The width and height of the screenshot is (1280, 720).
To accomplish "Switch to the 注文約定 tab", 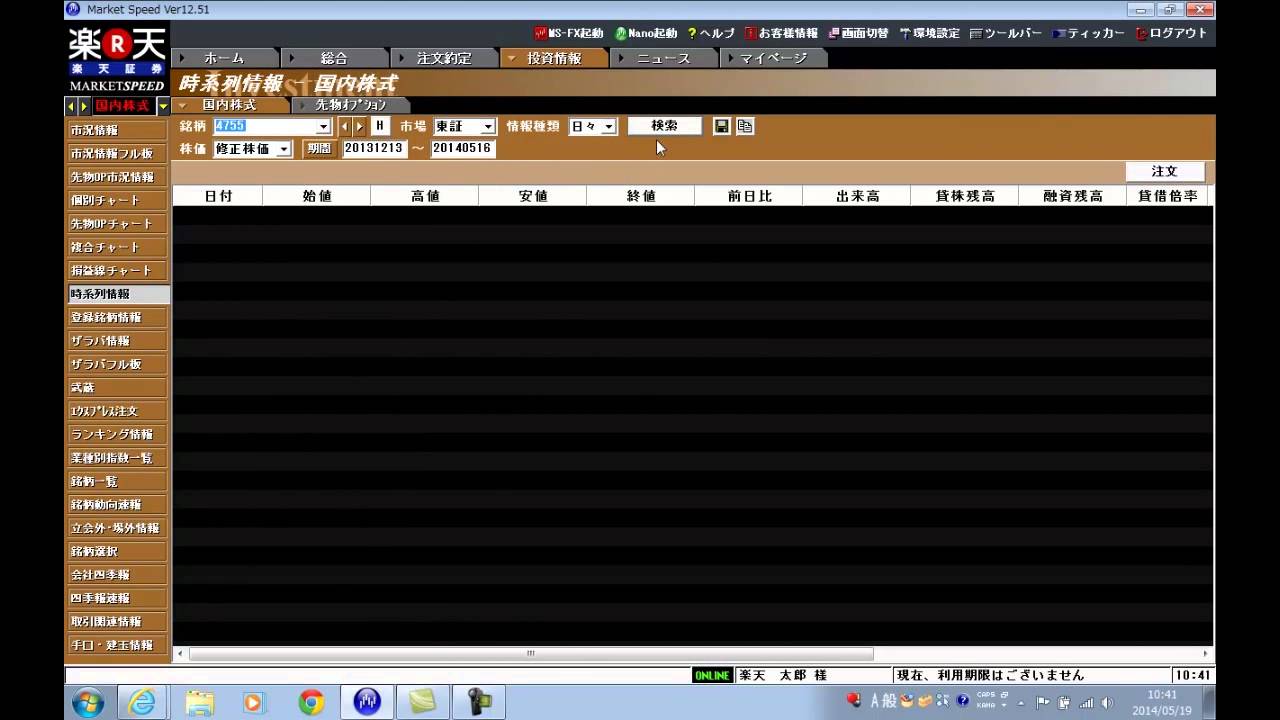I will pos(444,58).
